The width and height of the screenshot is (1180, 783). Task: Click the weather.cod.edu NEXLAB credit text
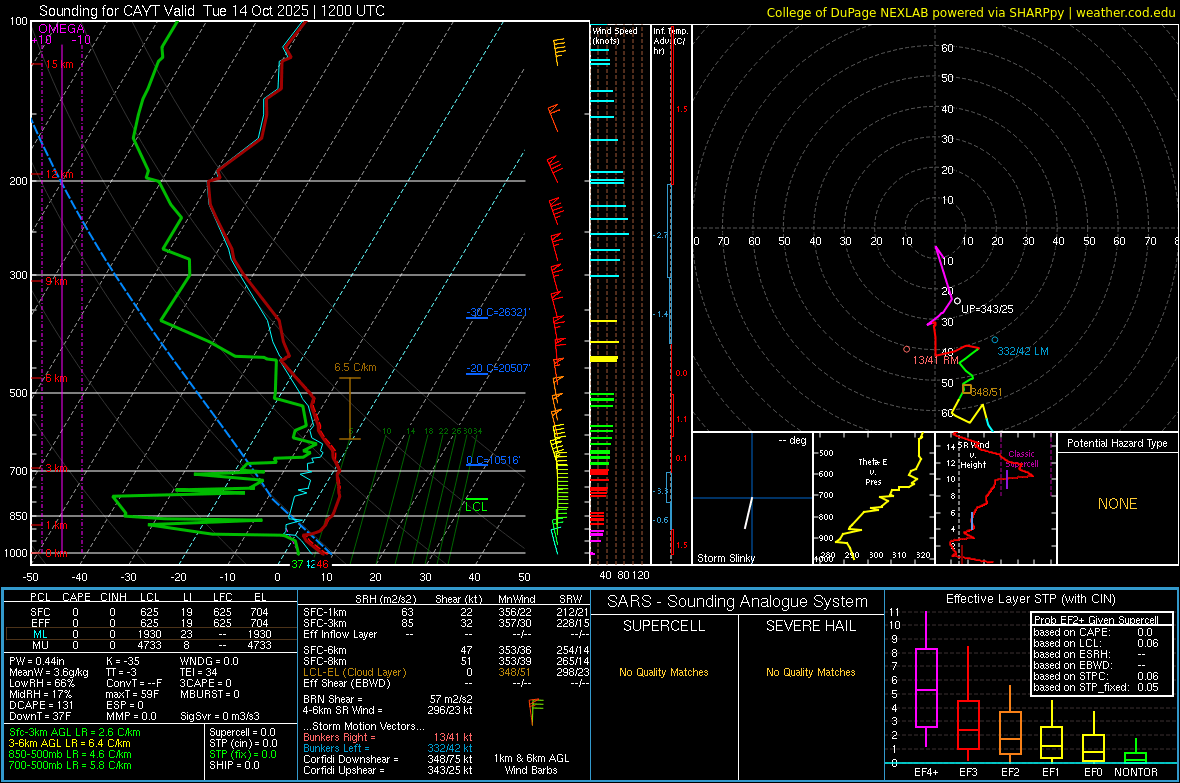click(x=970, y=12)
